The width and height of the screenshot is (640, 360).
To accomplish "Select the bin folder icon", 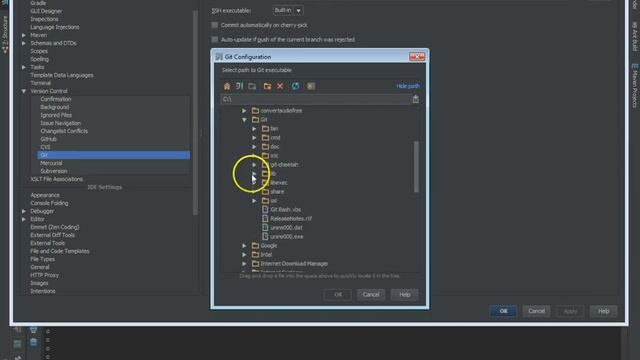I will point(265,129).
